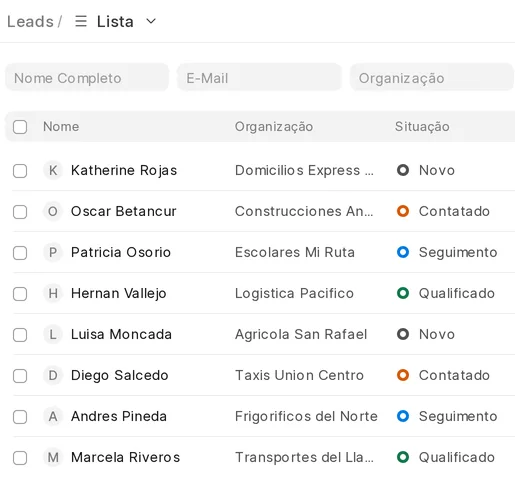Click the L avatar for Luisa Moncada
The height and width of the screenshot is (480, 515).
(x=53, y=334)
